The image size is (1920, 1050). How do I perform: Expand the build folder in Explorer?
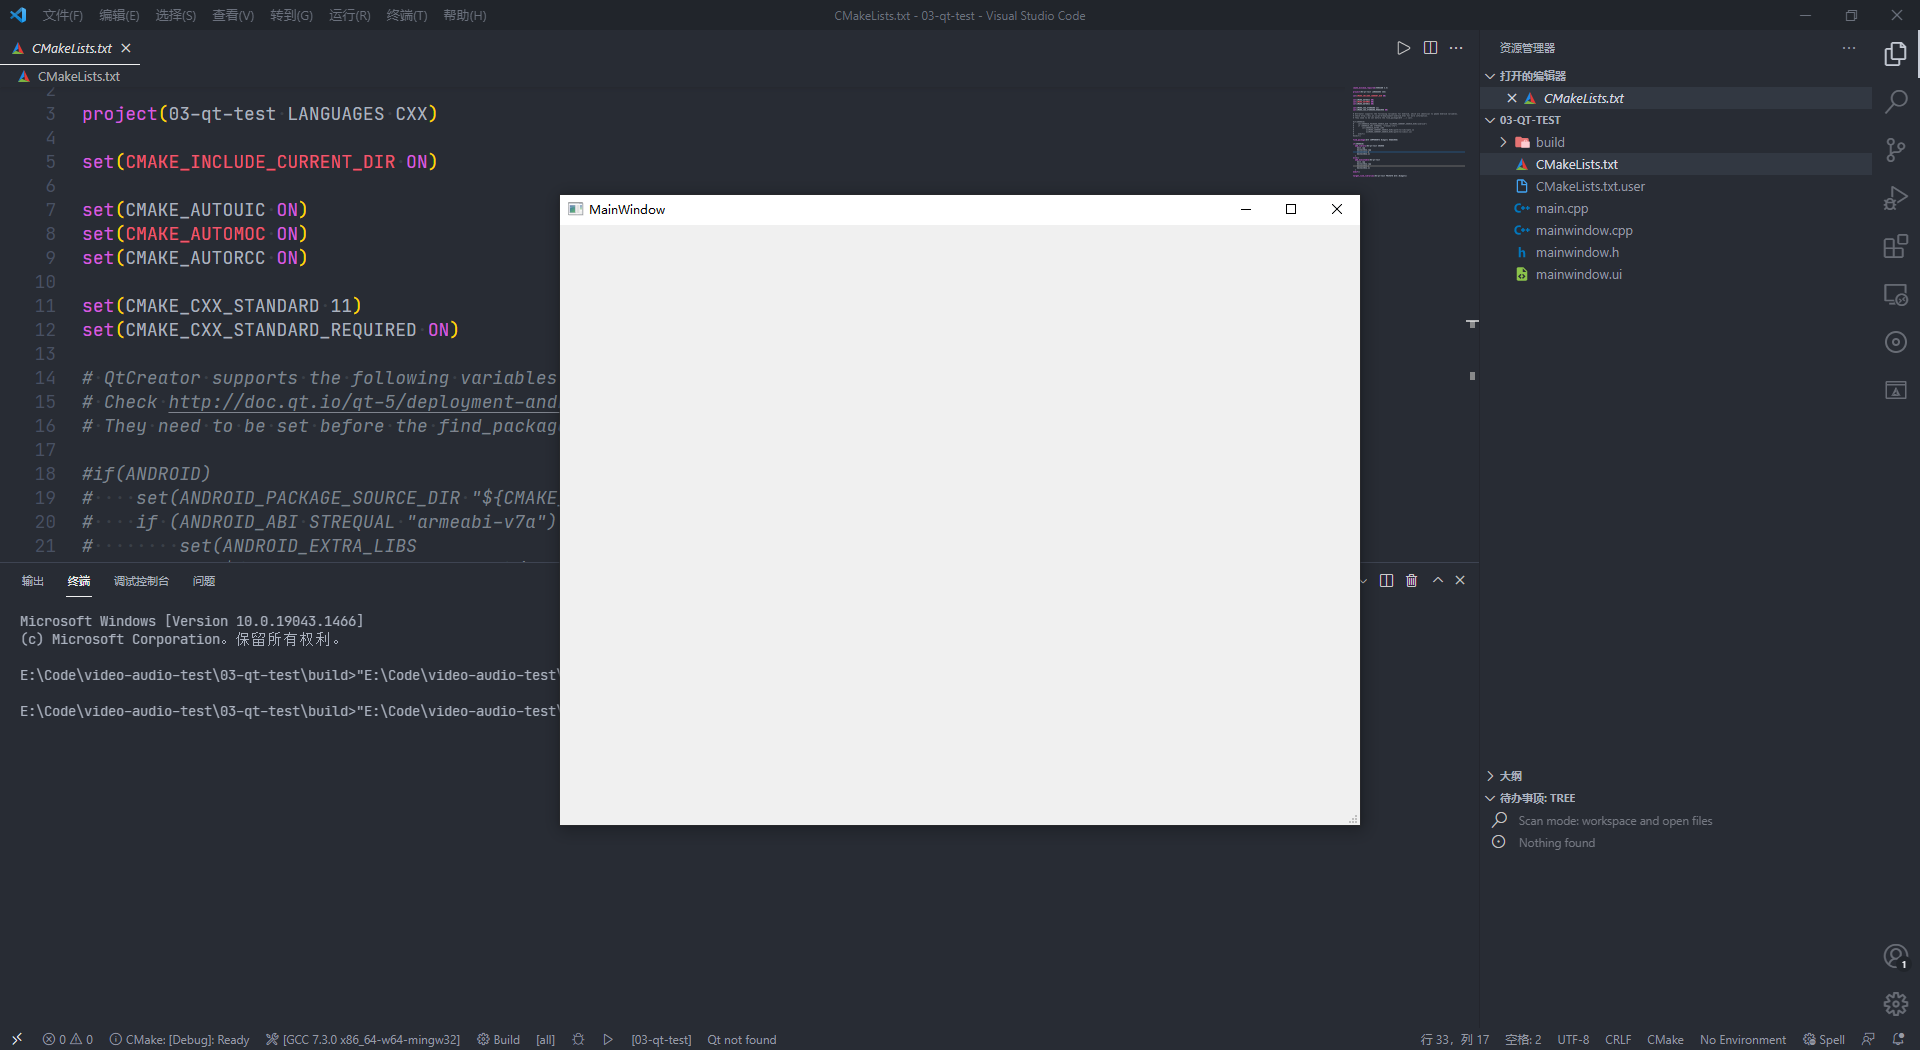coord(1502,142)
